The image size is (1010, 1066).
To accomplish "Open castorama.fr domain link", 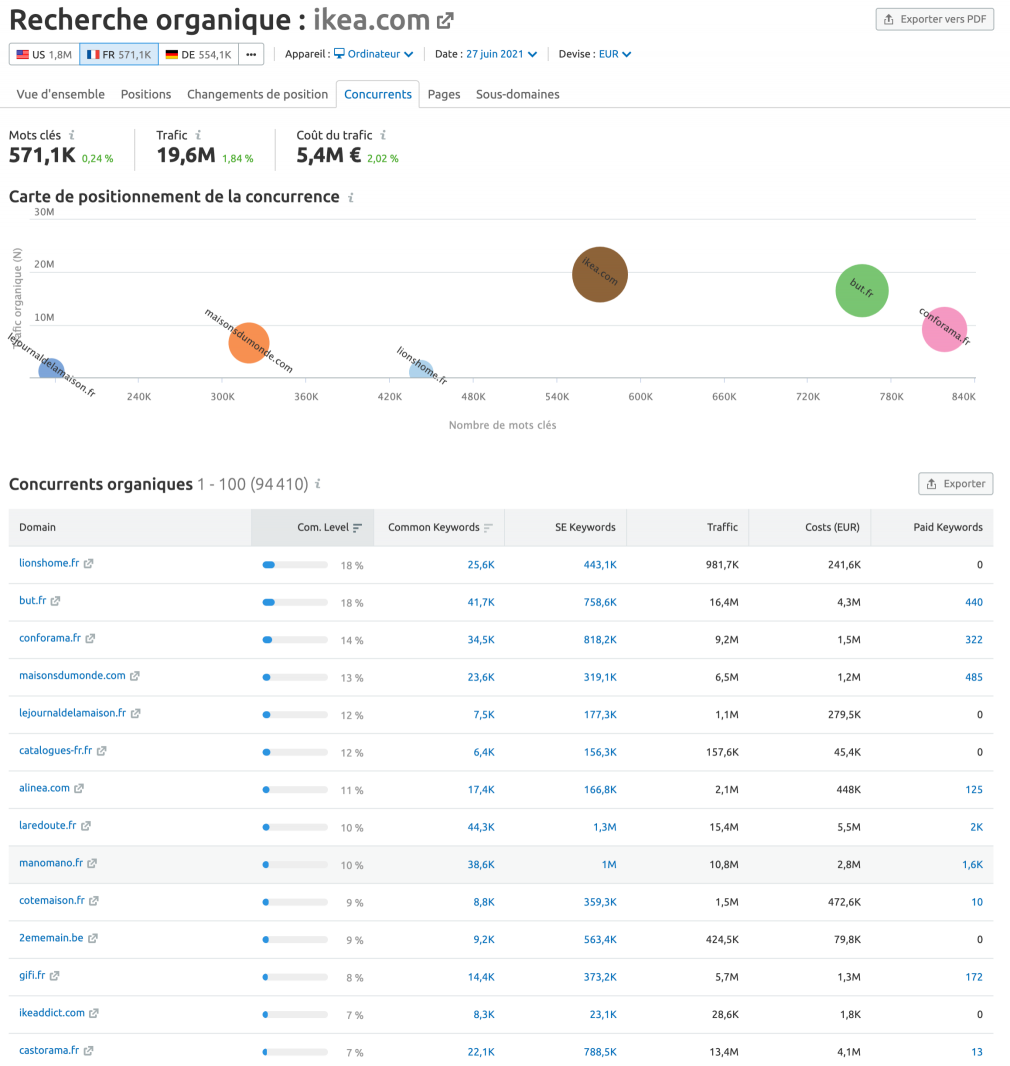I will (49, 1050).
